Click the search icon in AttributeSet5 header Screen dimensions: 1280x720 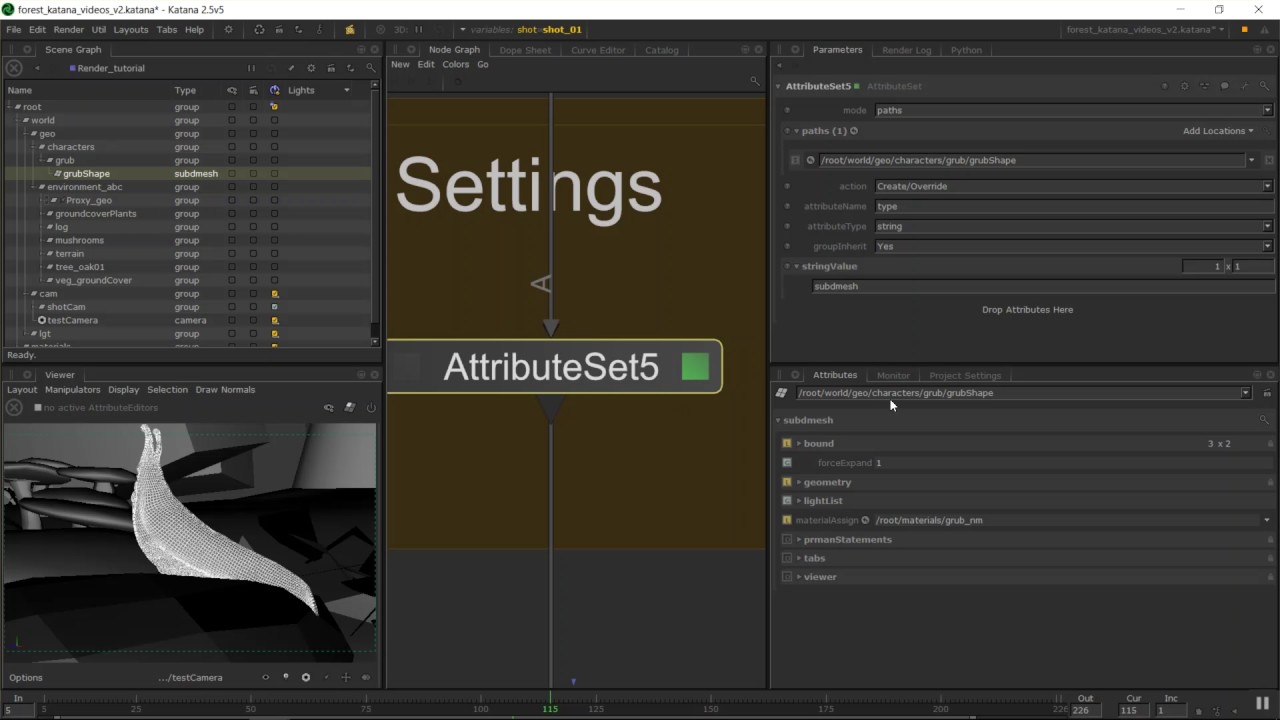pyautogui.click(x=1265, y=86)
